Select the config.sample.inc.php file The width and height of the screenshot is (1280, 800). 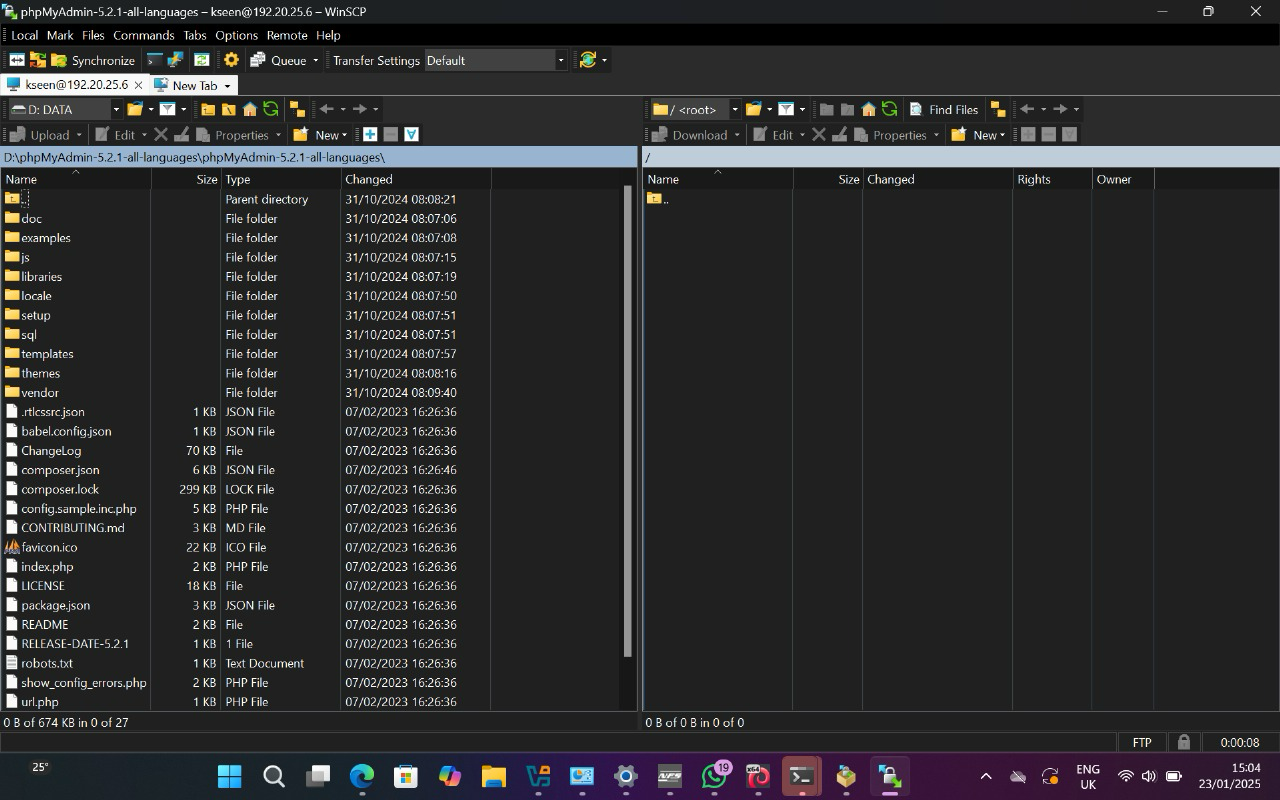click(78, 508)
